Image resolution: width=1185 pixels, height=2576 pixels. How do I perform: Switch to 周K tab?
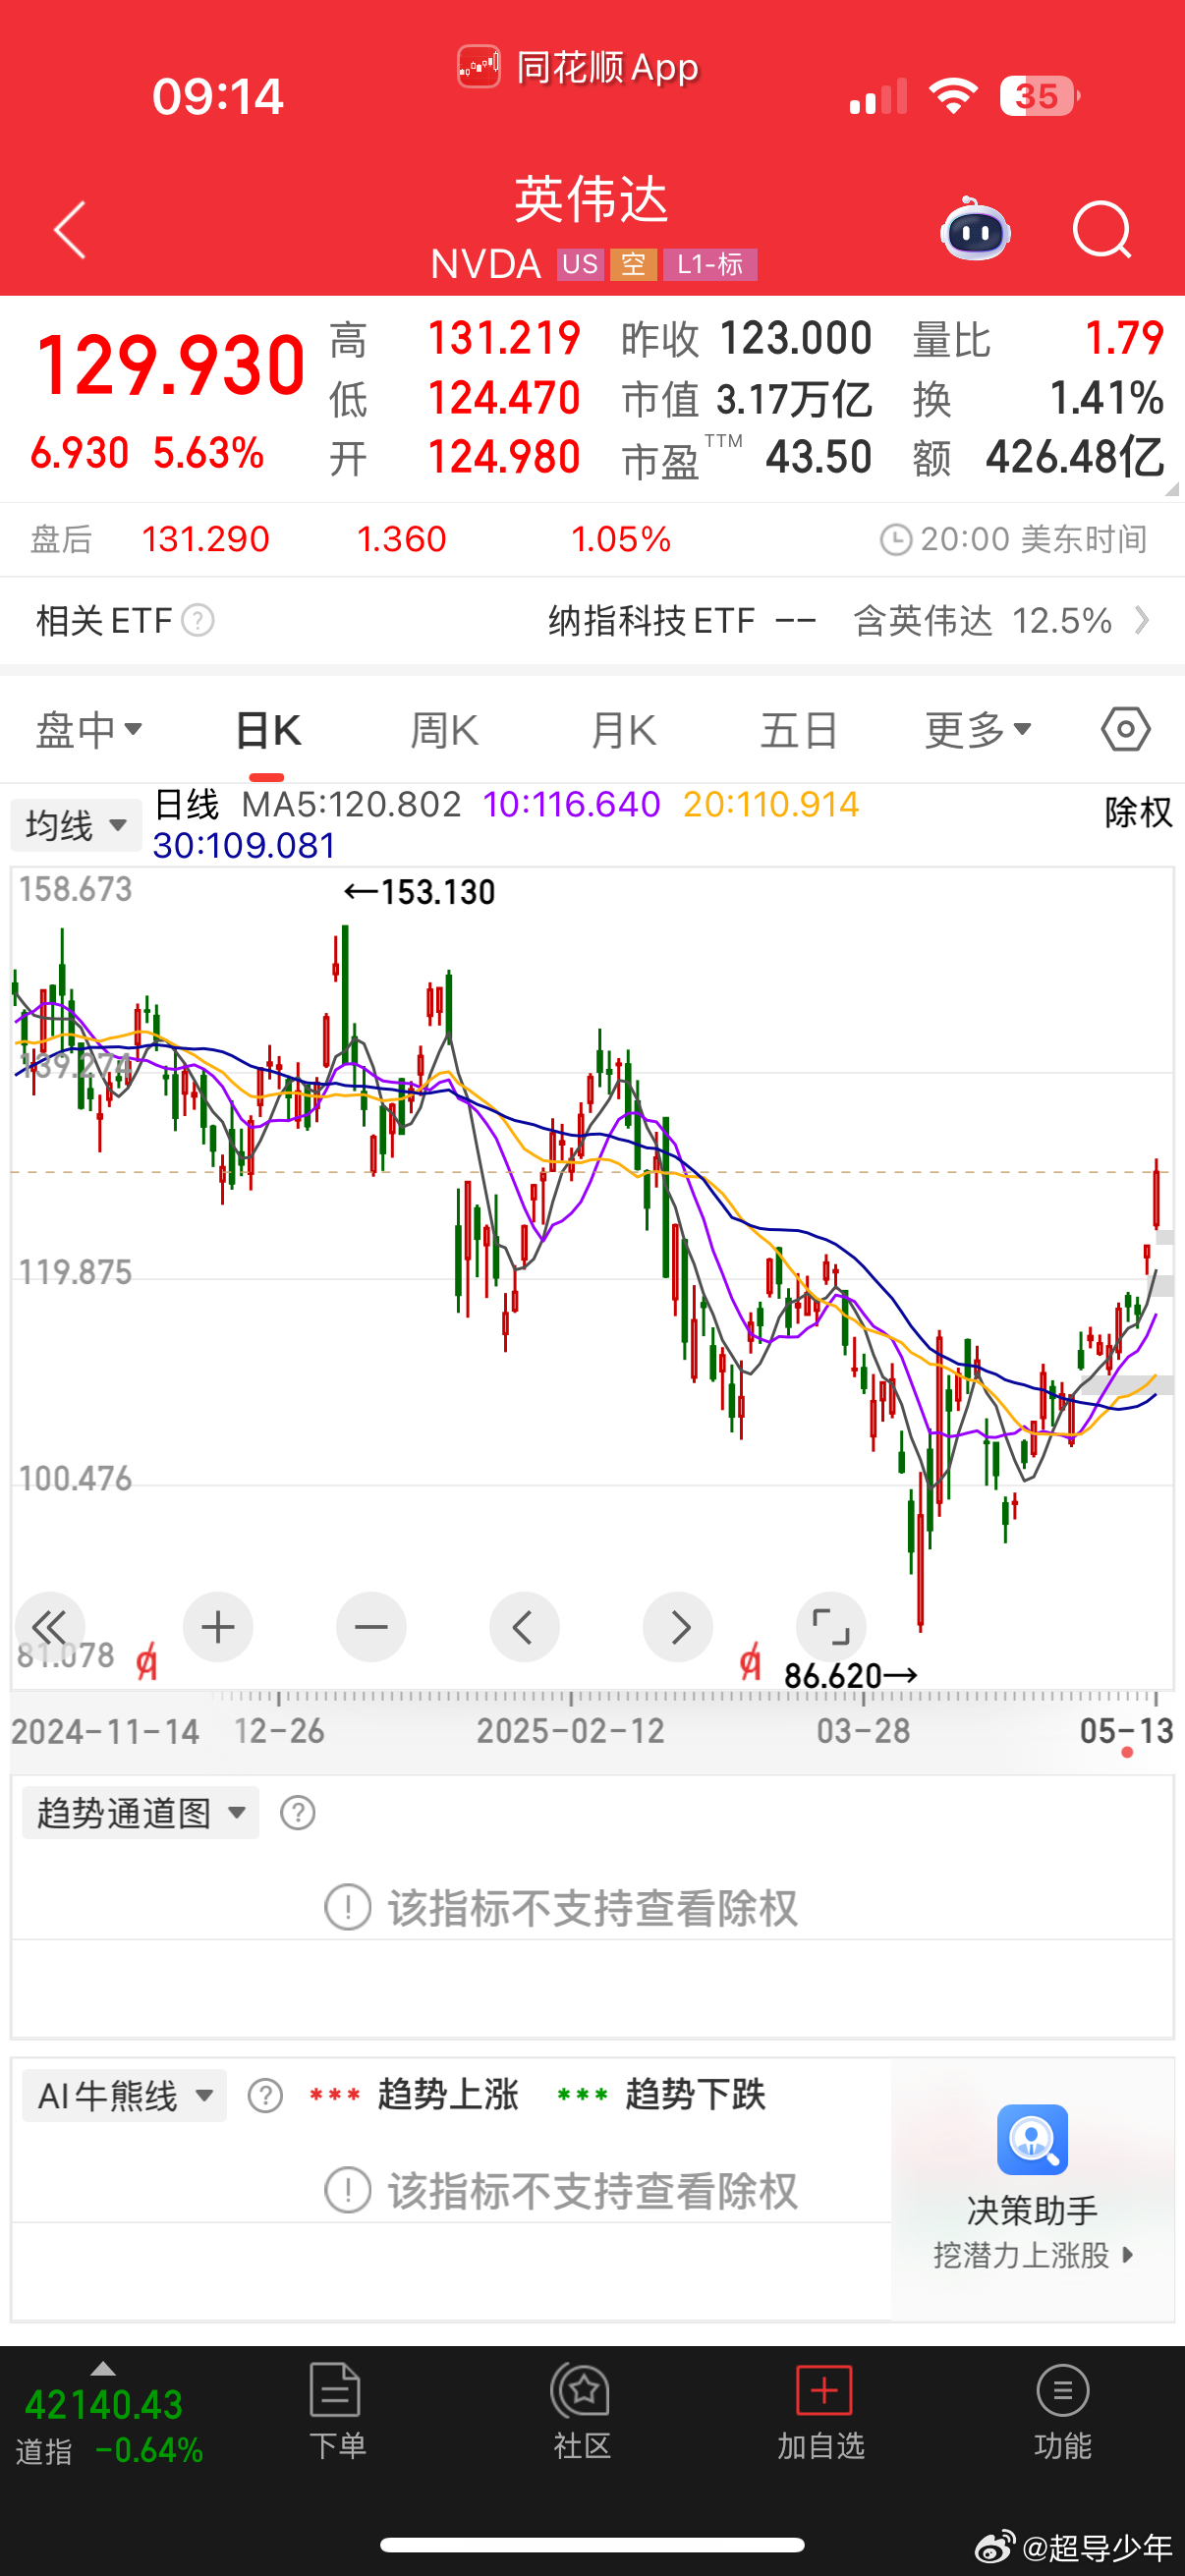445,731
